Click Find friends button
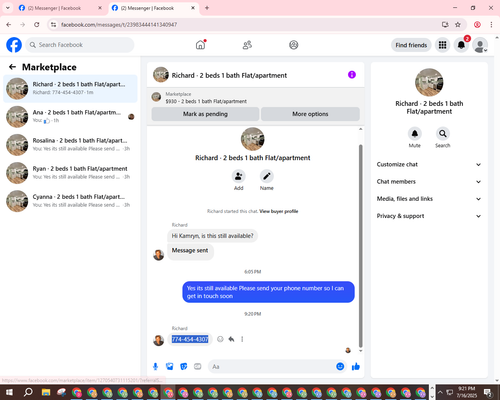Viewport: 500px width, 400px height. coord(411,45)
